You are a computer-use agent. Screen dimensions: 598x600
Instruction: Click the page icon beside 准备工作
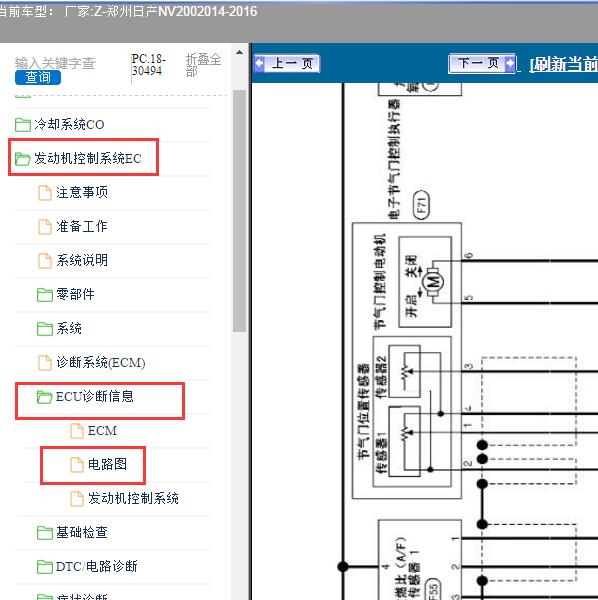45,227
